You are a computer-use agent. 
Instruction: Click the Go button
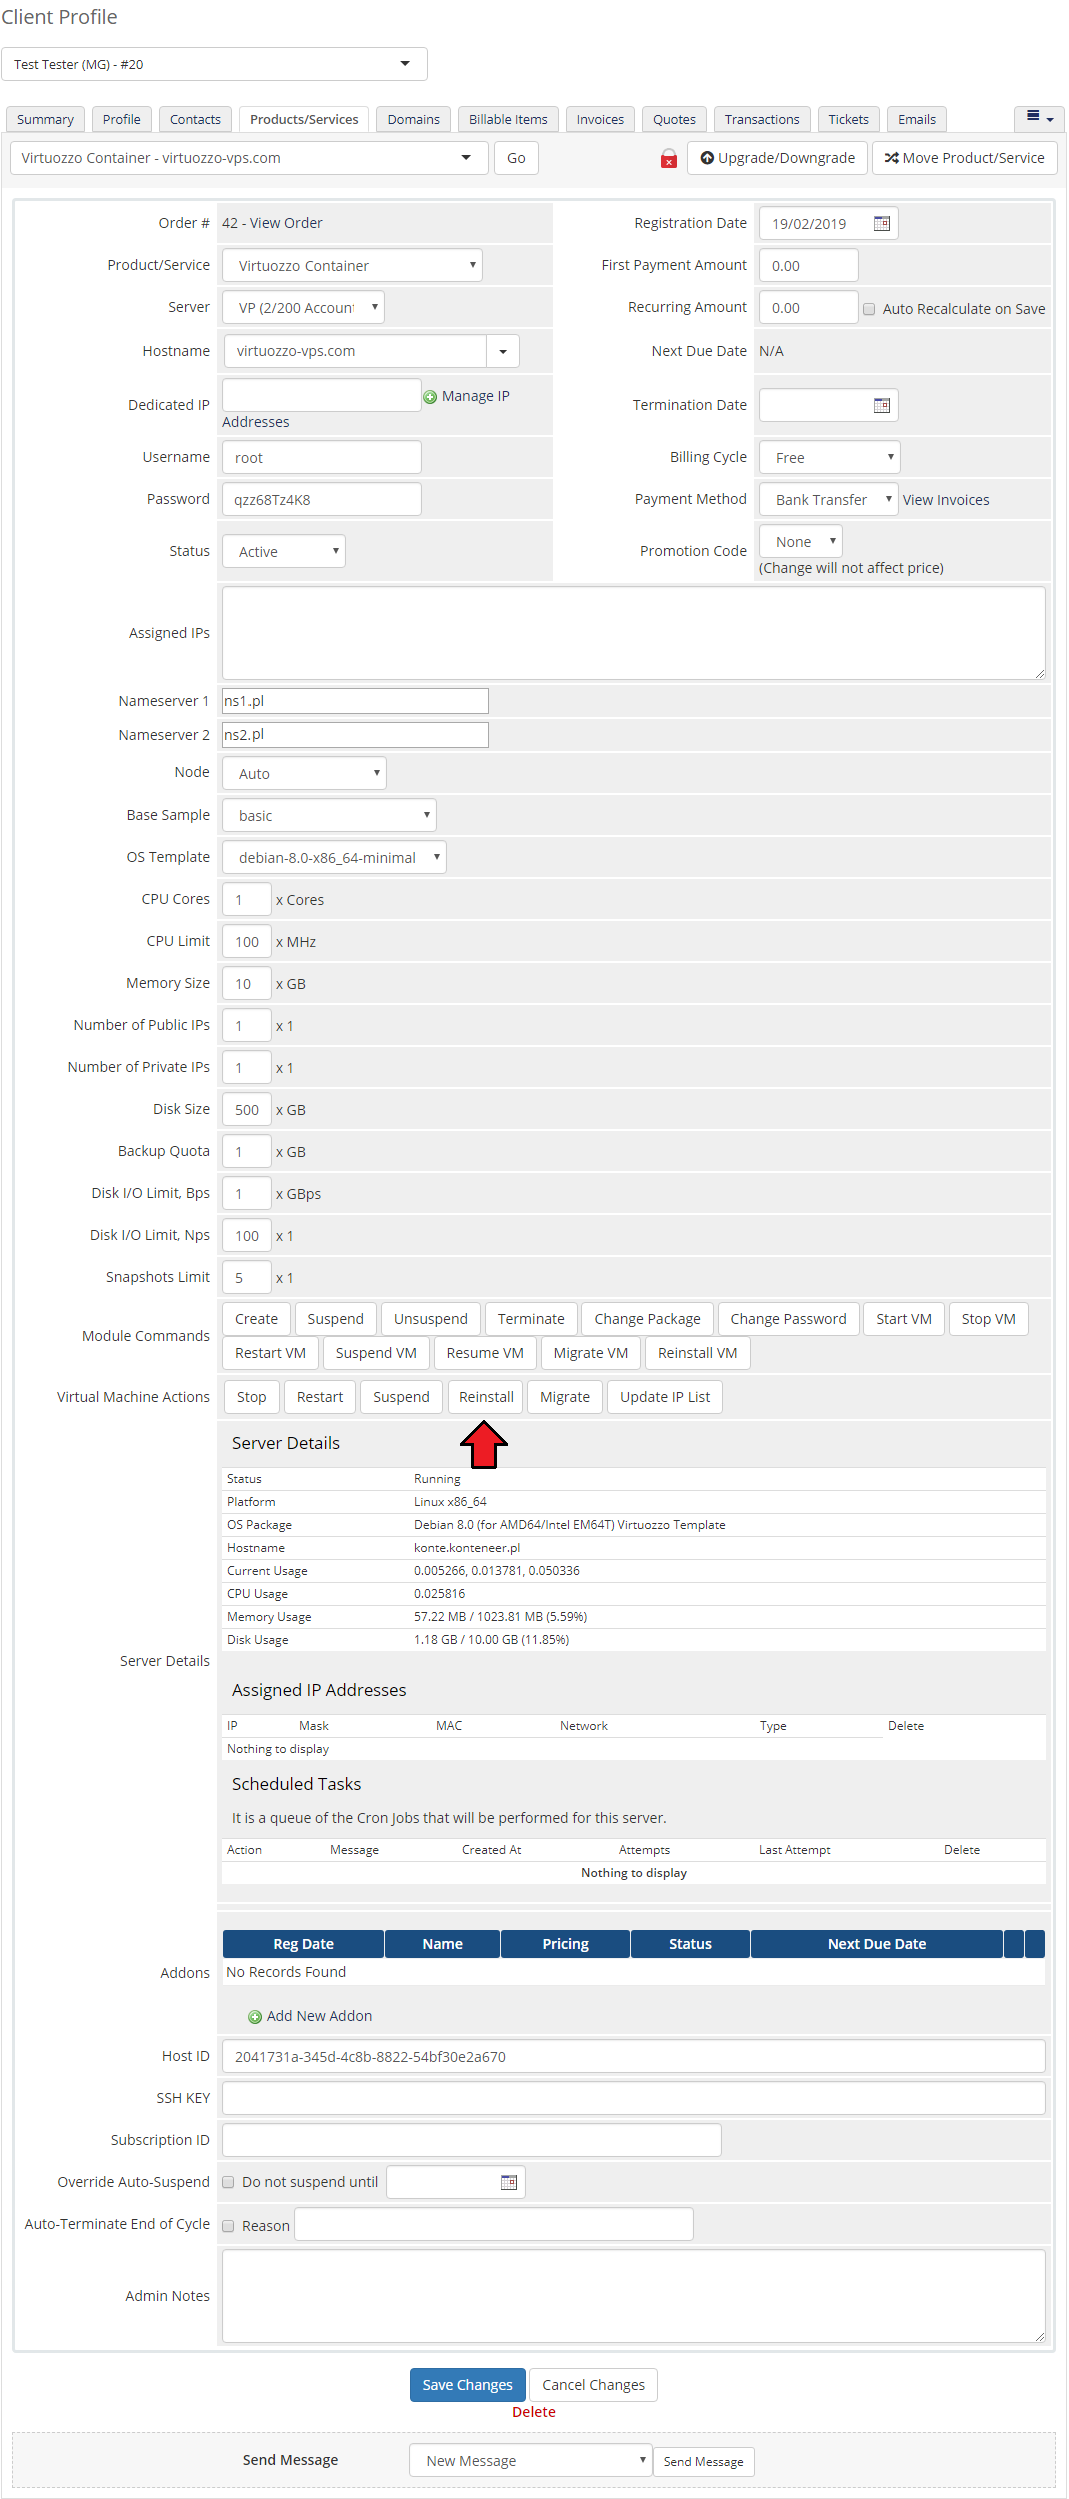(x=516, y=158)
